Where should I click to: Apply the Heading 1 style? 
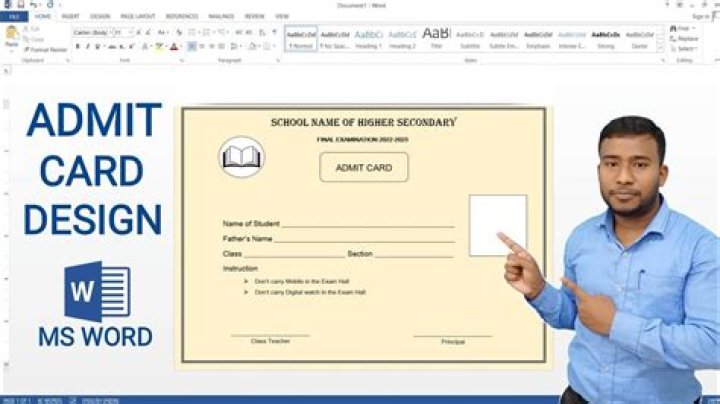(368, 38)
